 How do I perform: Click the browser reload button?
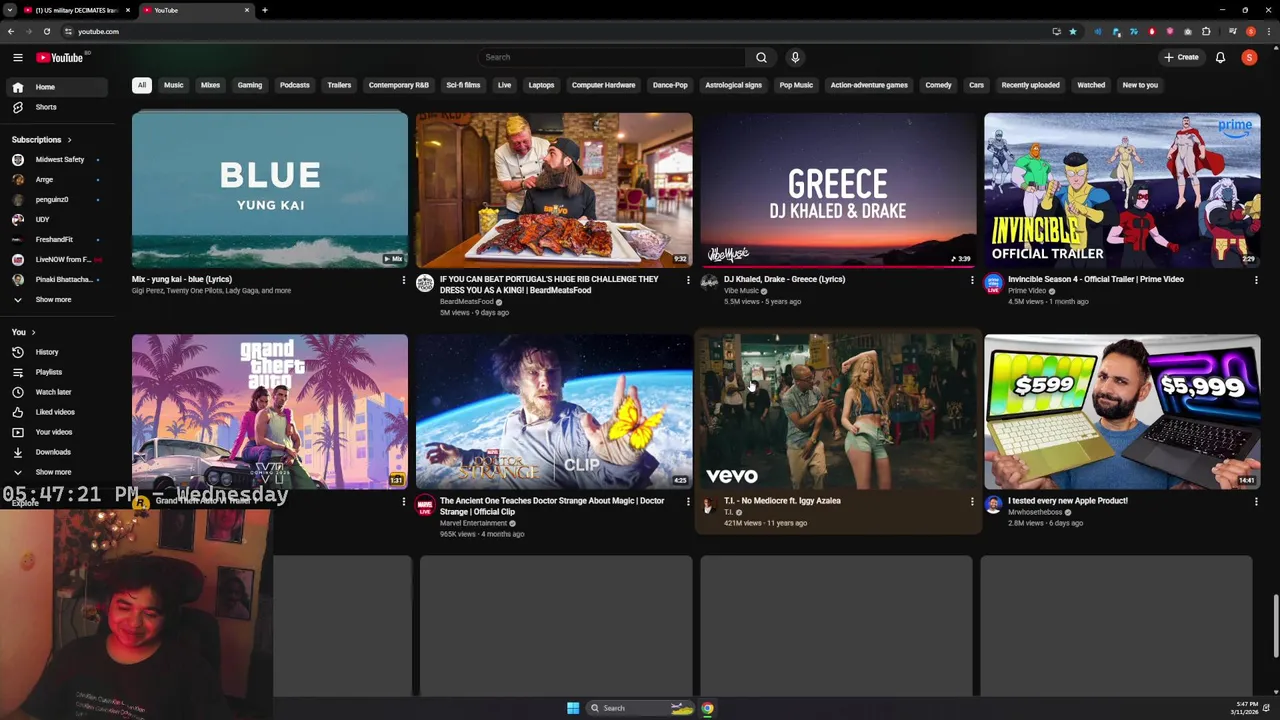(x=47, y=31)
